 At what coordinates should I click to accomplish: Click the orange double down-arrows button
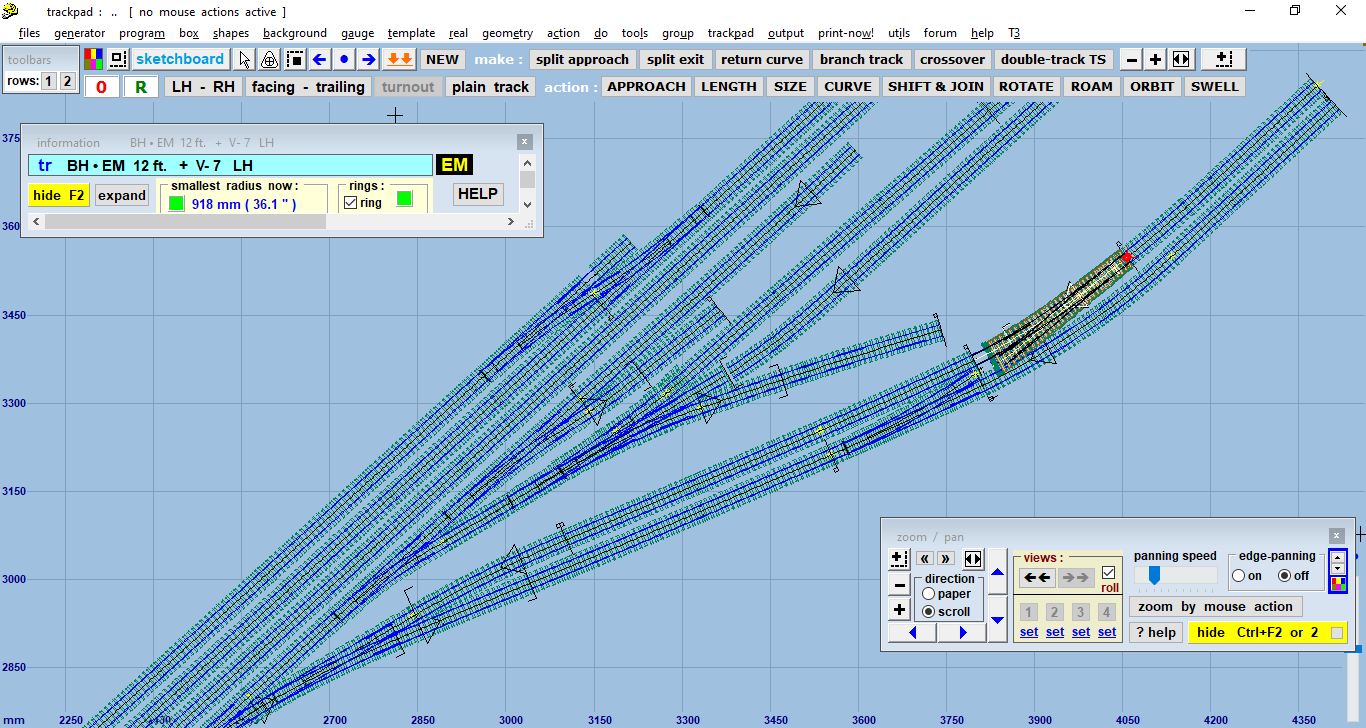(399, 59)
